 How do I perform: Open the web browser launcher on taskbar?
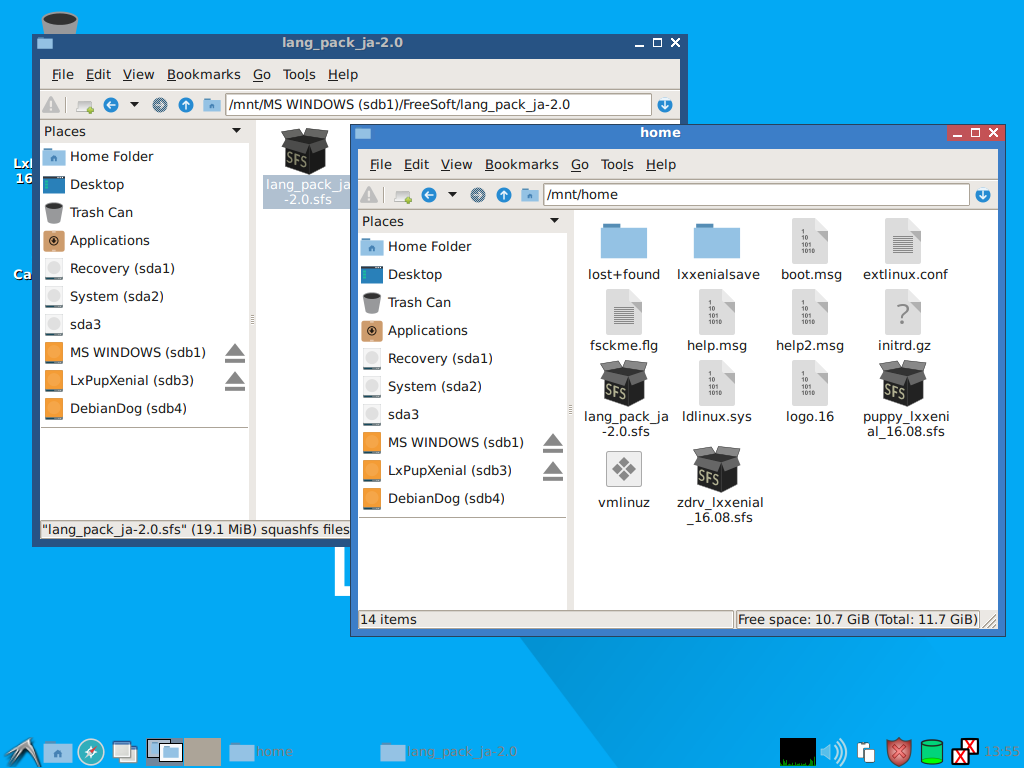(x=91, y=752)
